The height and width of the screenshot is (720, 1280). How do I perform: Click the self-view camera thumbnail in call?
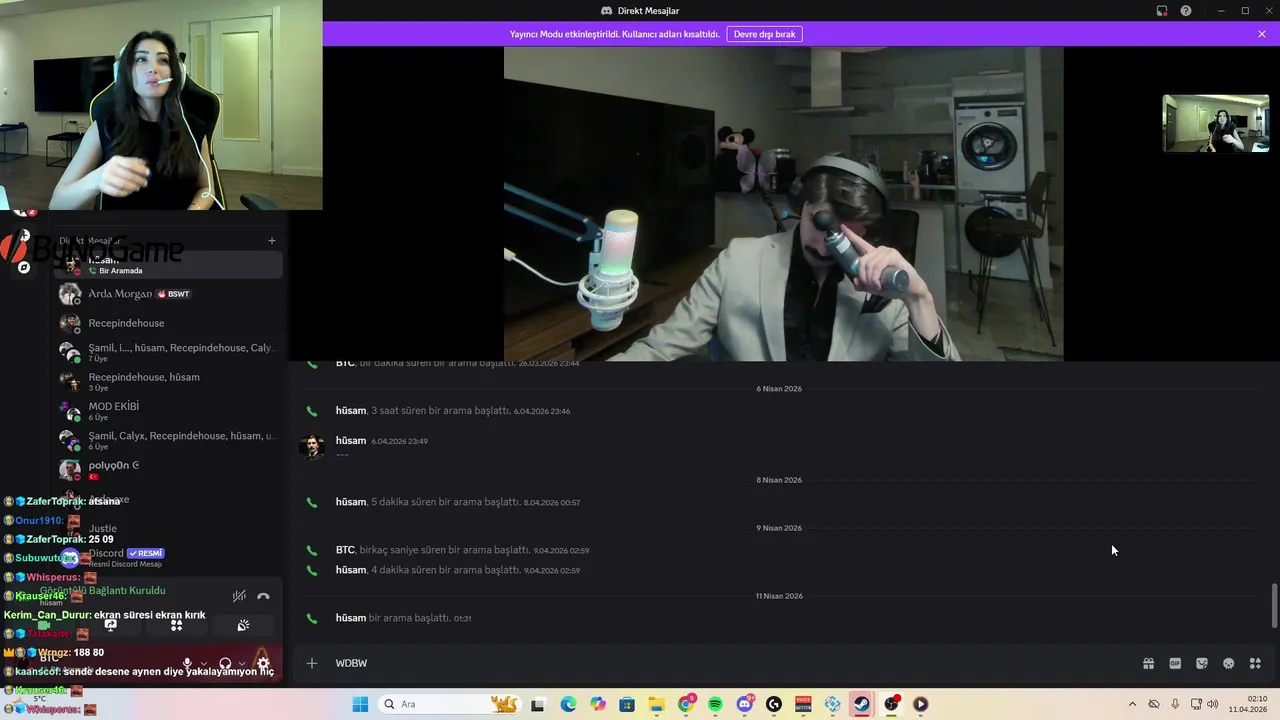[1215, 123]
